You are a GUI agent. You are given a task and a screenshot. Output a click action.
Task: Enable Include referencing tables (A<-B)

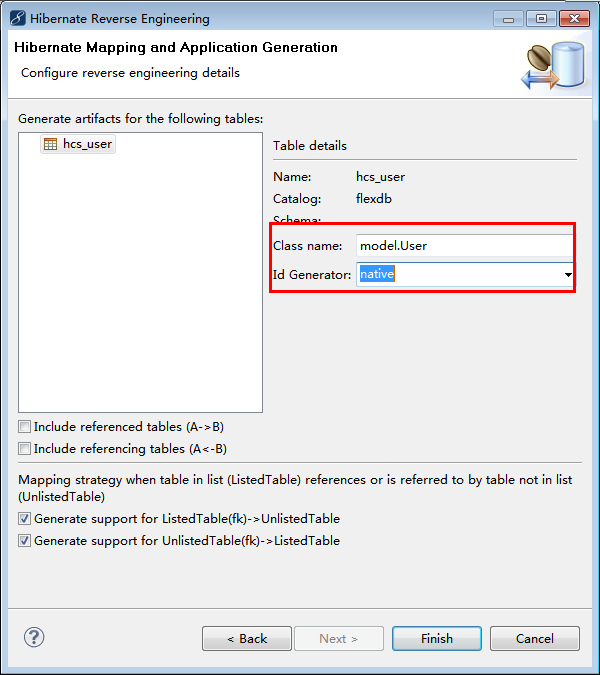[25, 449]
